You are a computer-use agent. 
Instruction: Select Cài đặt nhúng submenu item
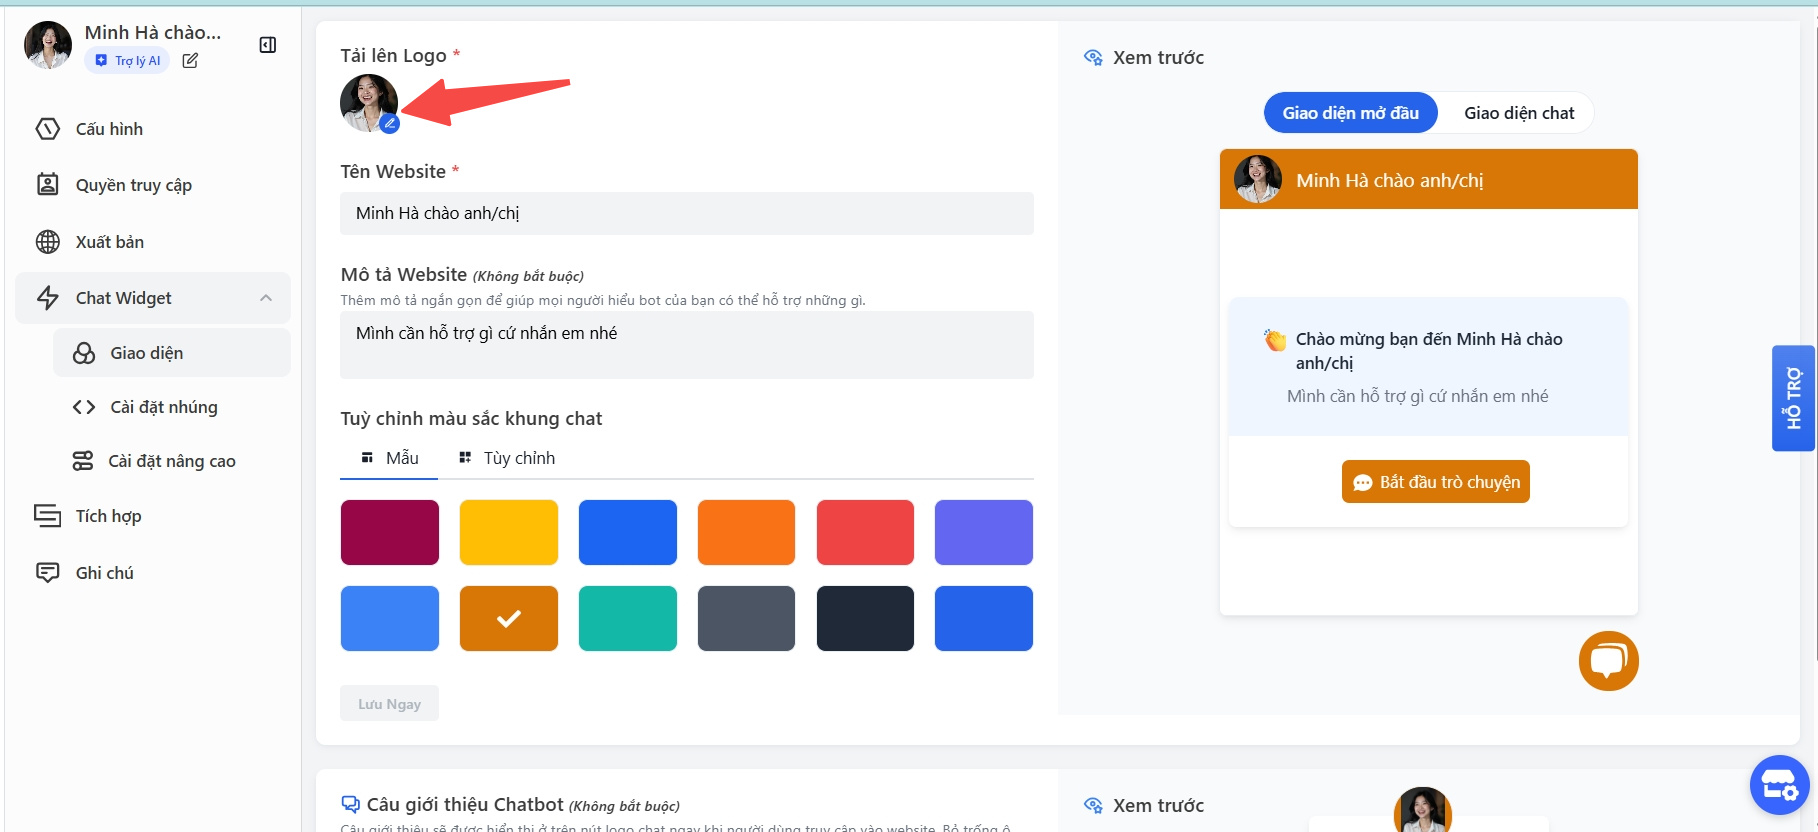coord(163,407)
